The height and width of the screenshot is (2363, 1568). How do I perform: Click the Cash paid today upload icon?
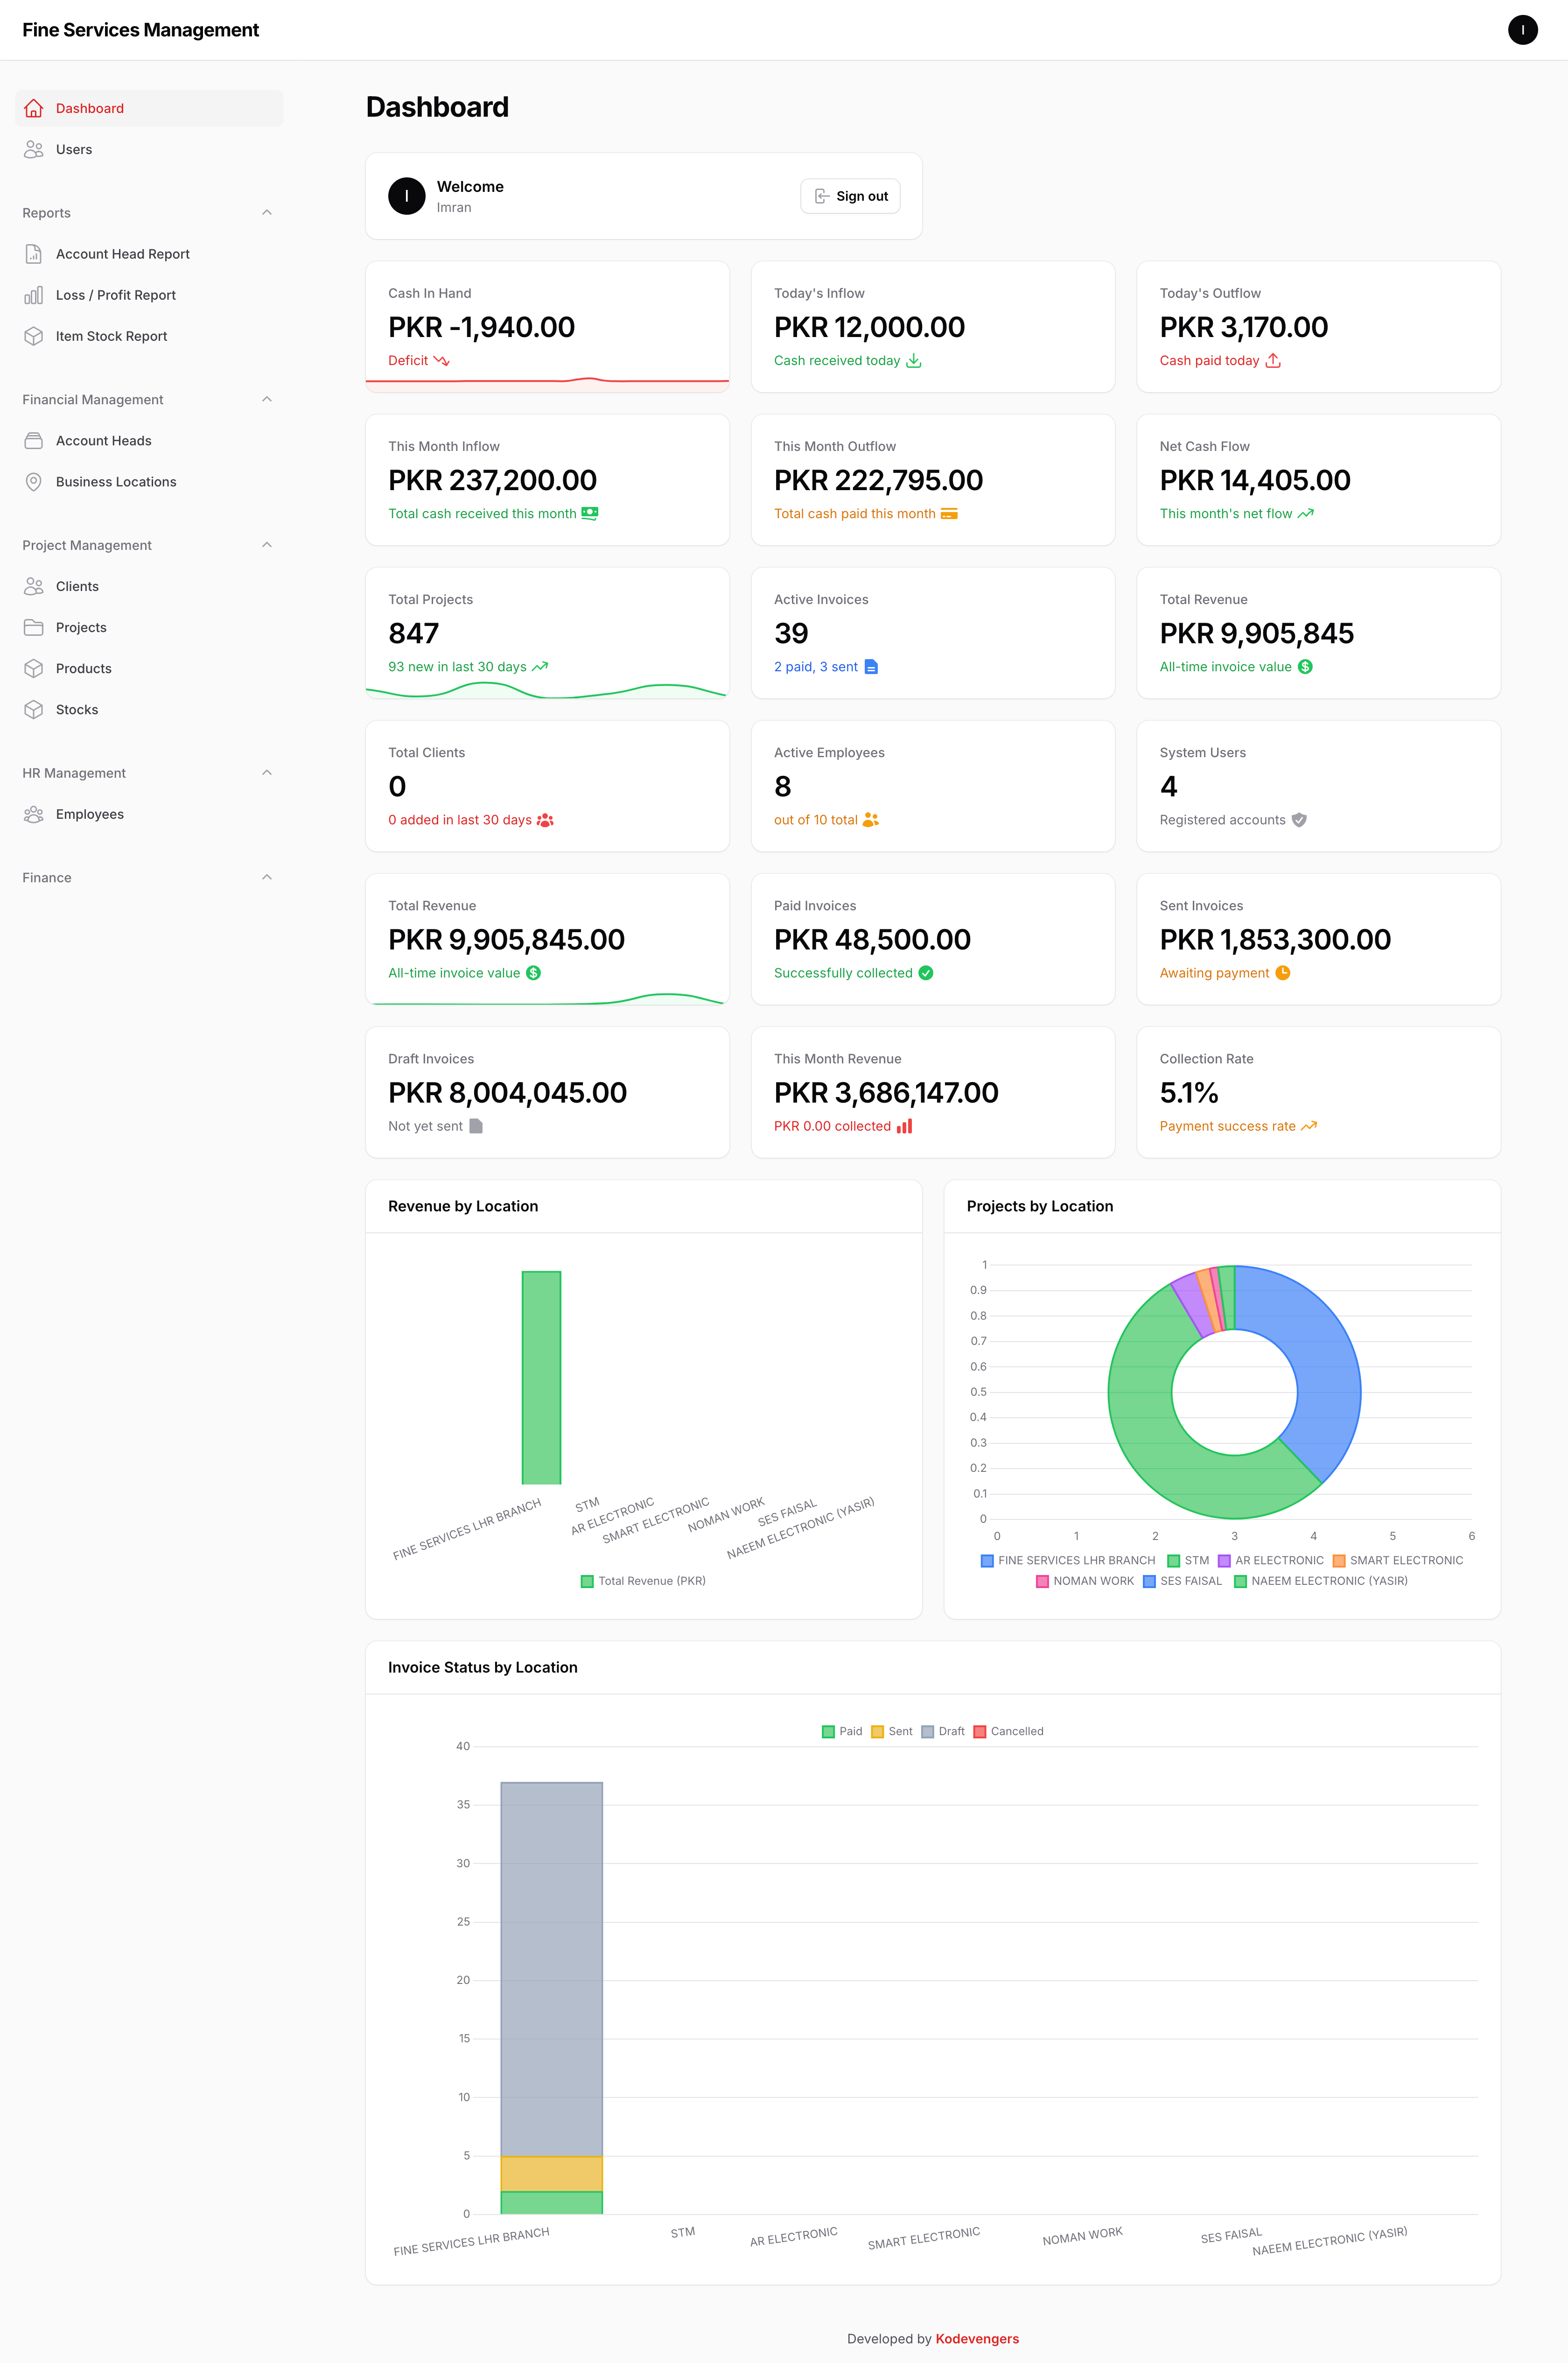pos(1272,361)
